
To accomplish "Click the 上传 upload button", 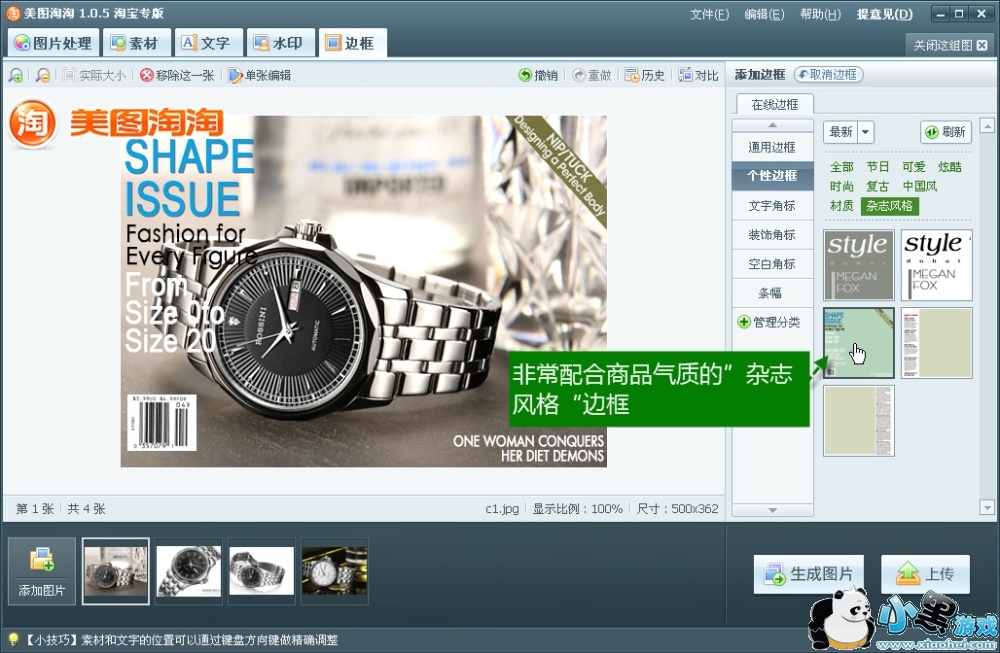I will [925, 574].
